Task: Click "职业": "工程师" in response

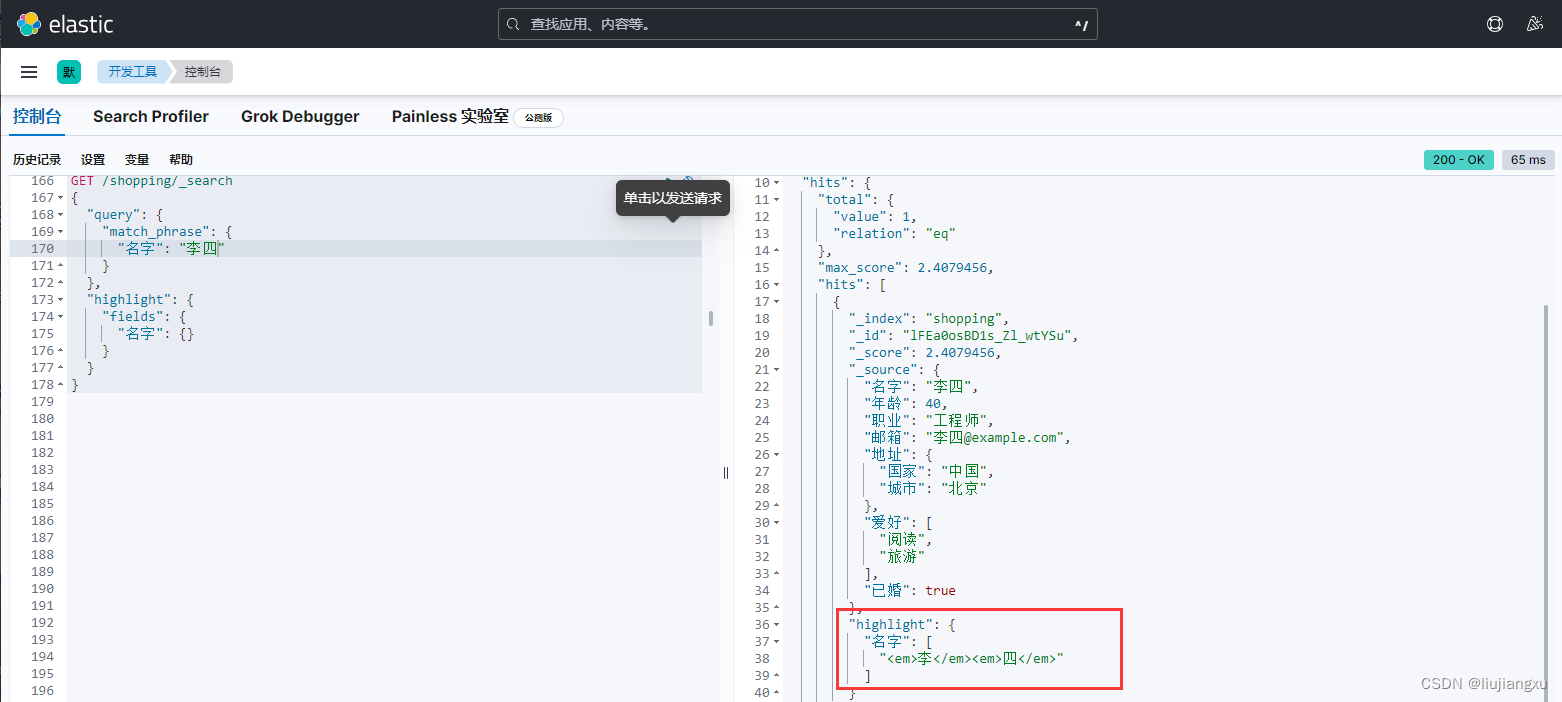Action: tap(929, 421)
